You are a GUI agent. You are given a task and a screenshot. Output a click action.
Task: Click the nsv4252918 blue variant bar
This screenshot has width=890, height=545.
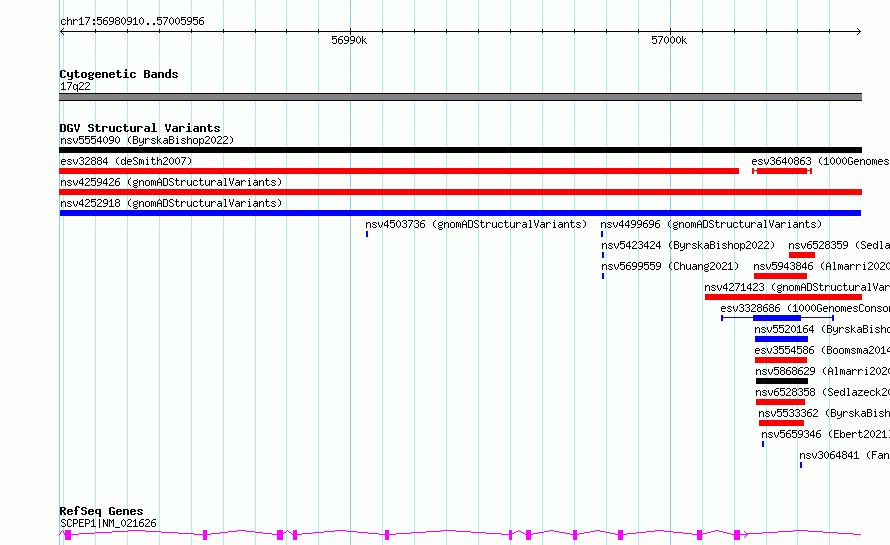[460, 213]
